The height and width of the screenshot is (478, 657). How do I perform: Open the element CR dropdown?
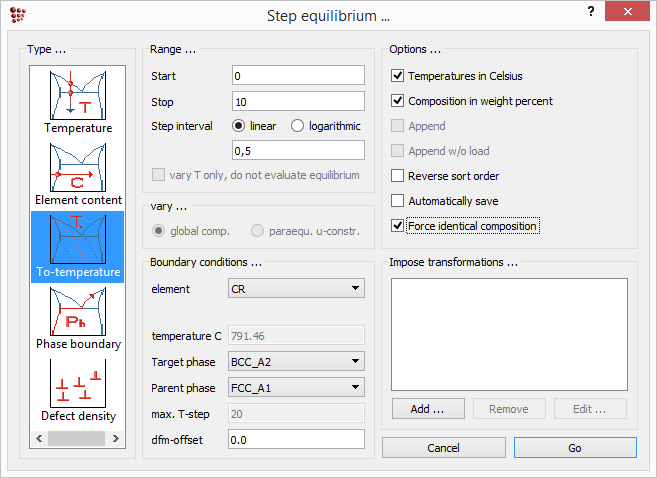tap(297, 289)
